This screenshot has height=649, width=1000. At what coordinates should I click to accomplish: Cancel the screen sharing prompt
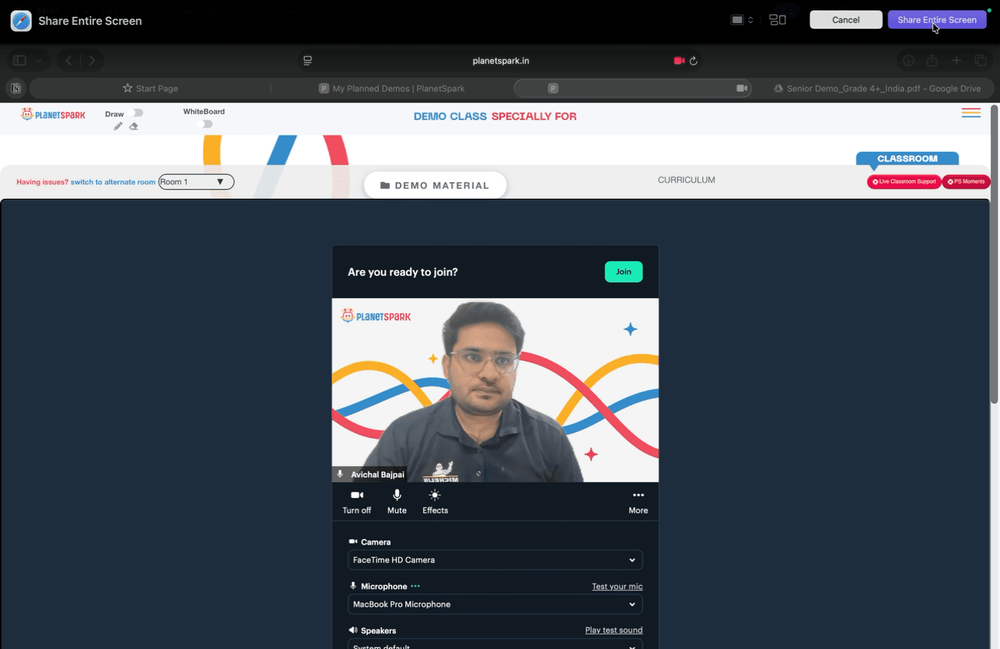click(x=846, y=20)
